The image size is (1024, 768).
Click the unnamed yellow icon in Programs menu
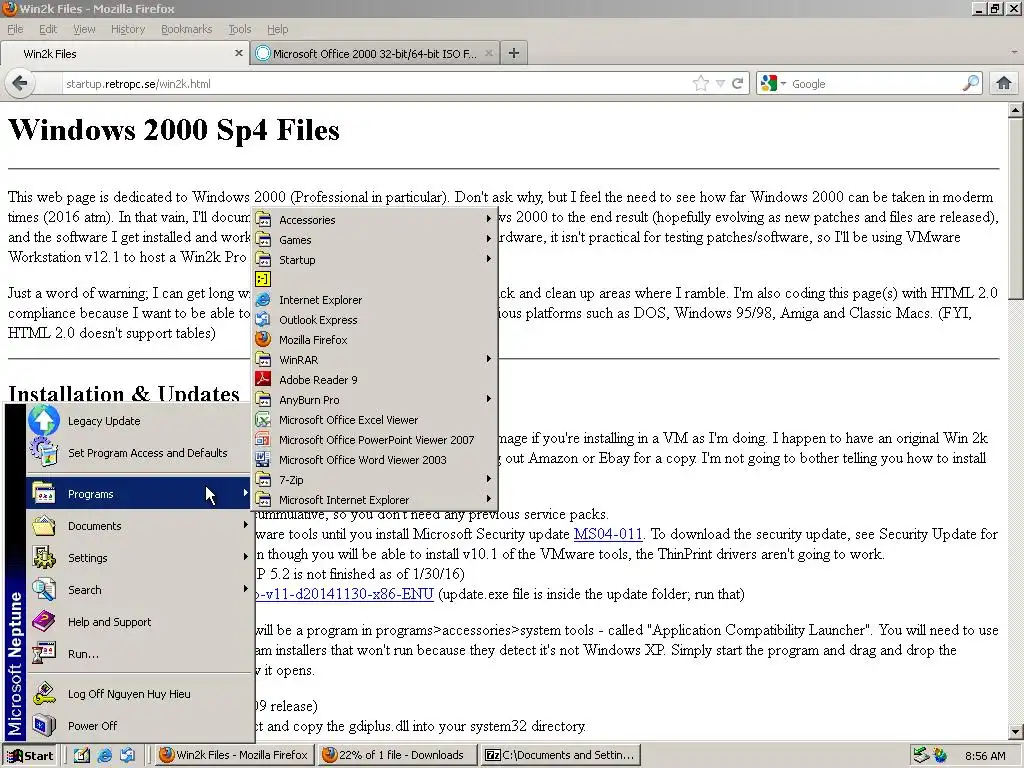pyautogui.click(x=263, y=280)
